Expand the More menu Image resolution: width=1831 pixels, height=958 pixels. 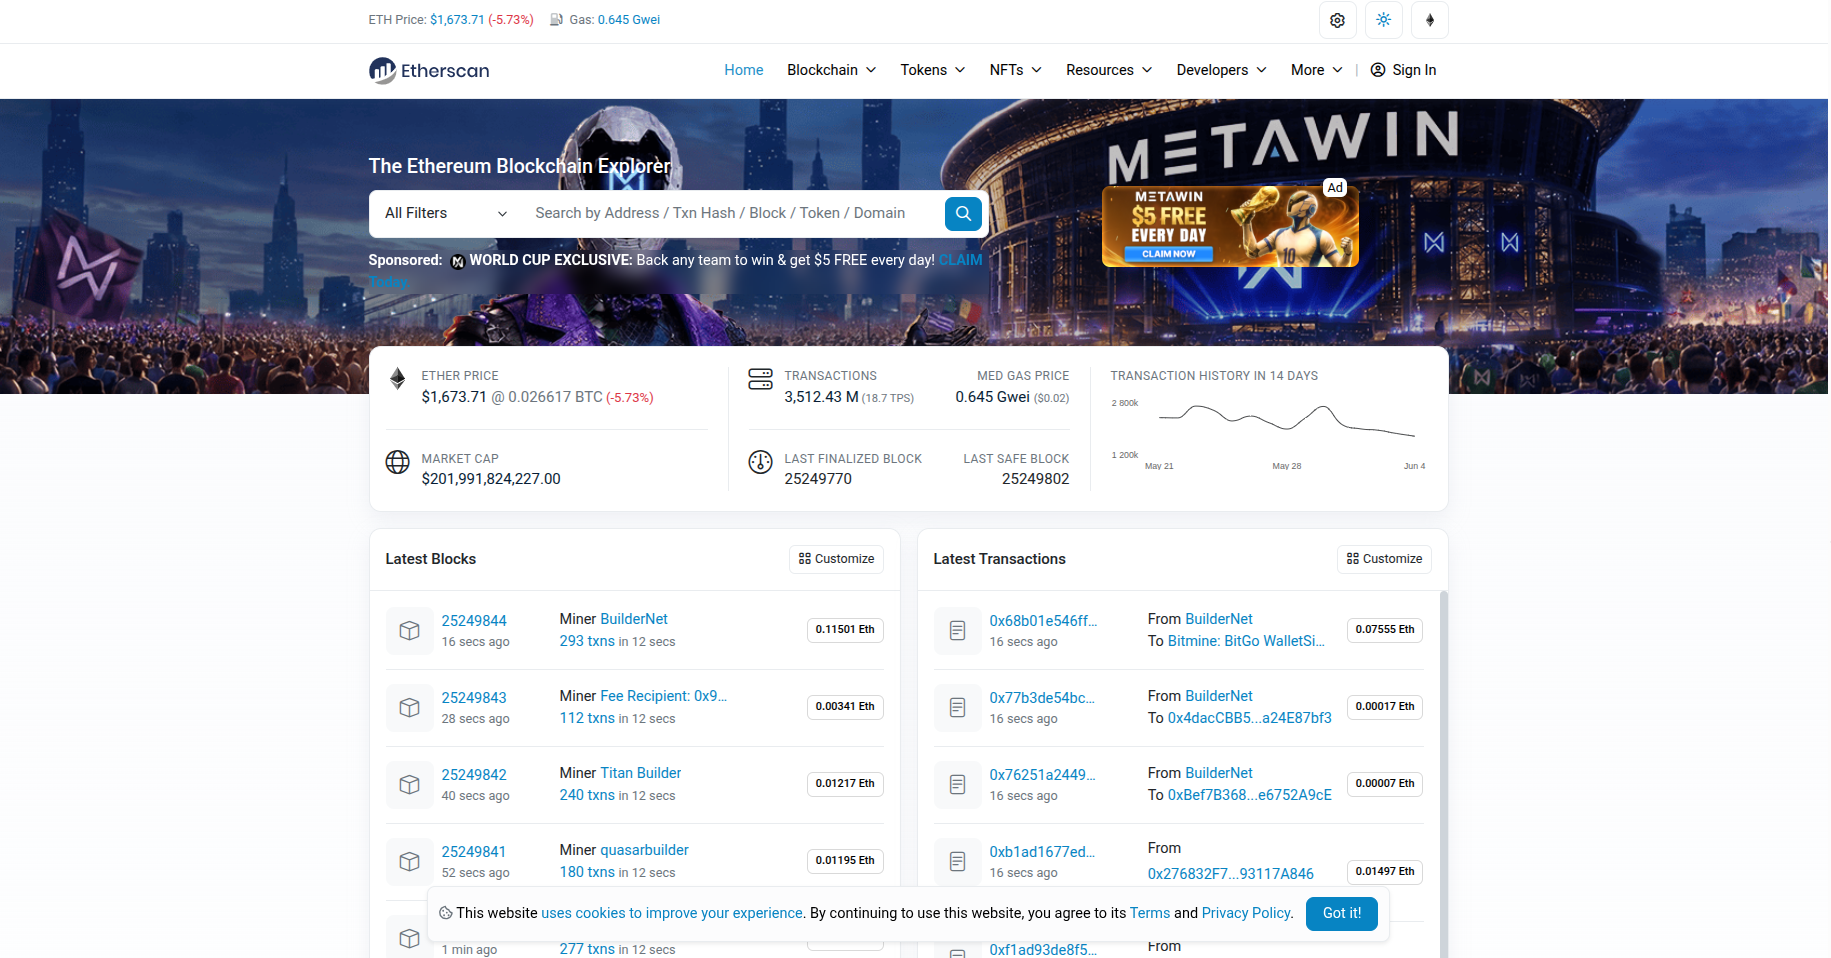pos(1316,70)
